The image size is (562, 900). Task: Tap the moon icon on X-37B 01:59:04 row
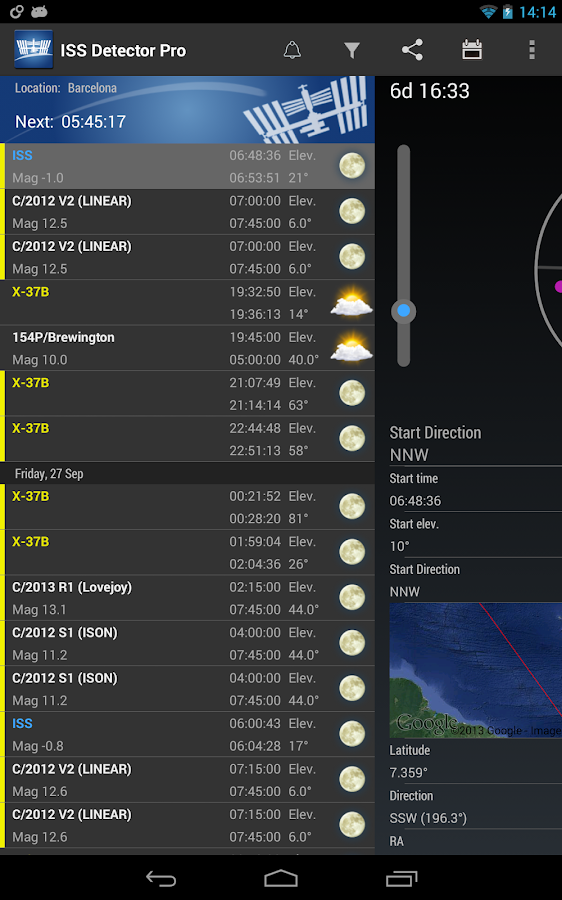click(x=352, y=552)
